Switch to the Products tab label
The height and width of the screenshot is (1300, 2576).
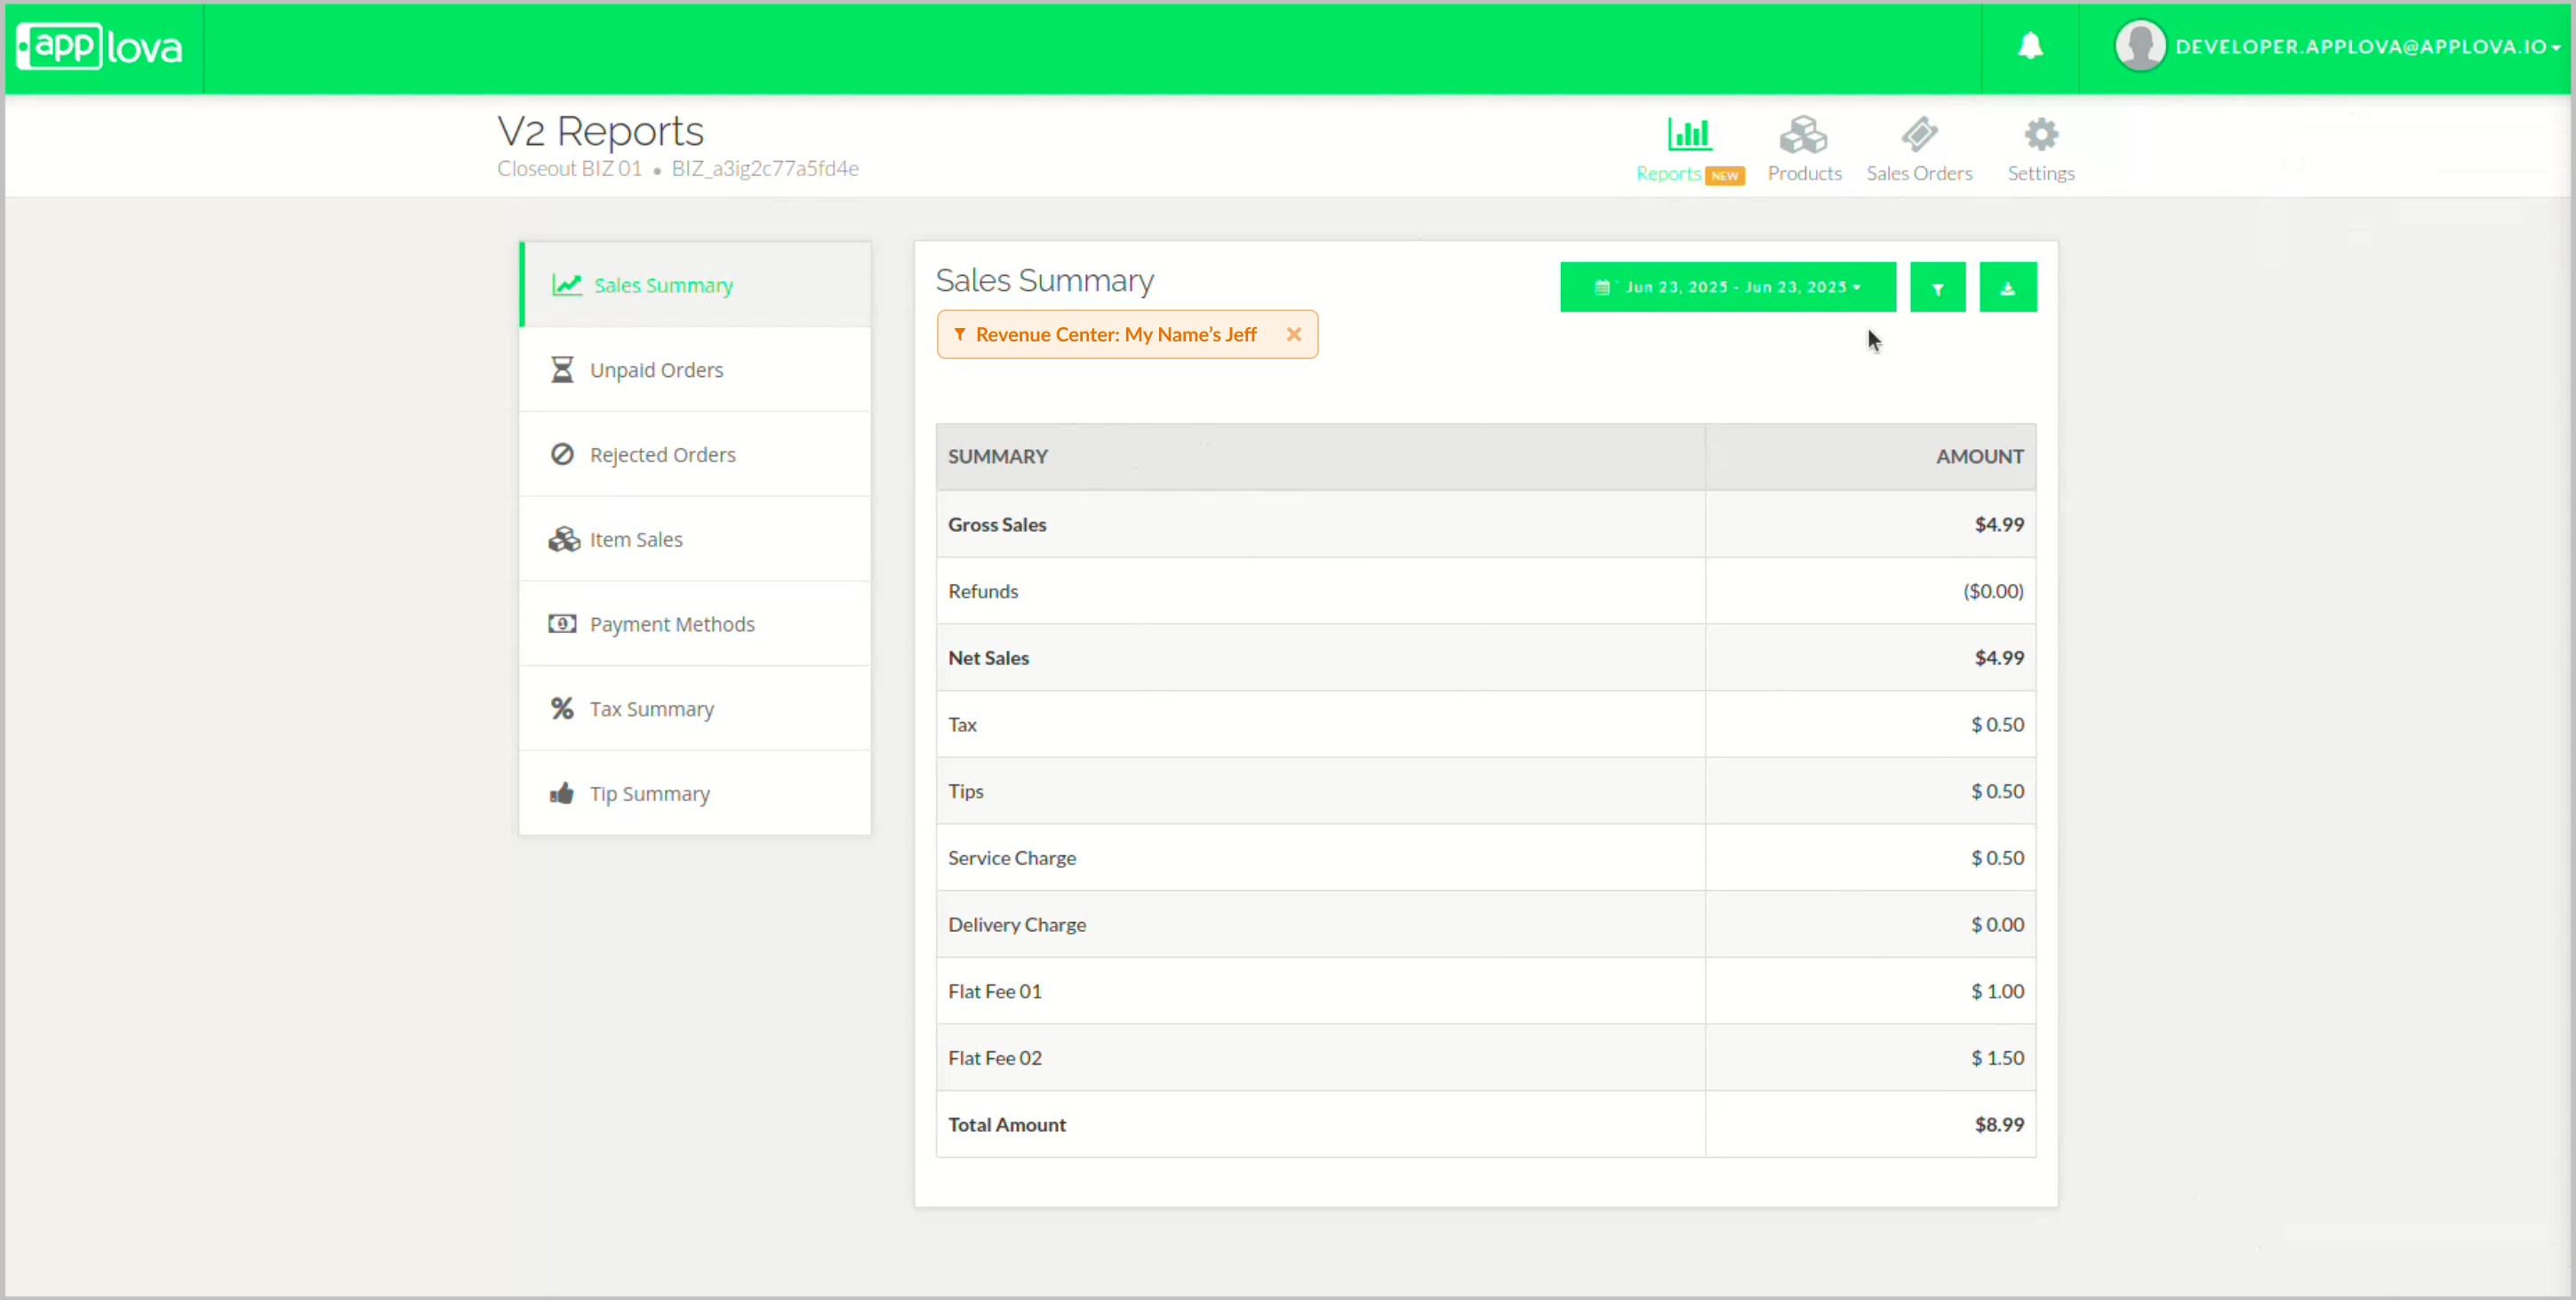point(1804,174)
